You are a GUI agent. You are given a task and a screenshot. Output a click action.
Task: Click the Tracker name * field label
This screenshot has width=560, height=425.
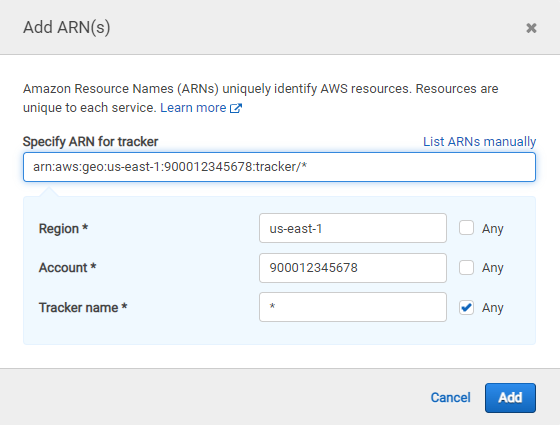[x=83, y=308]
